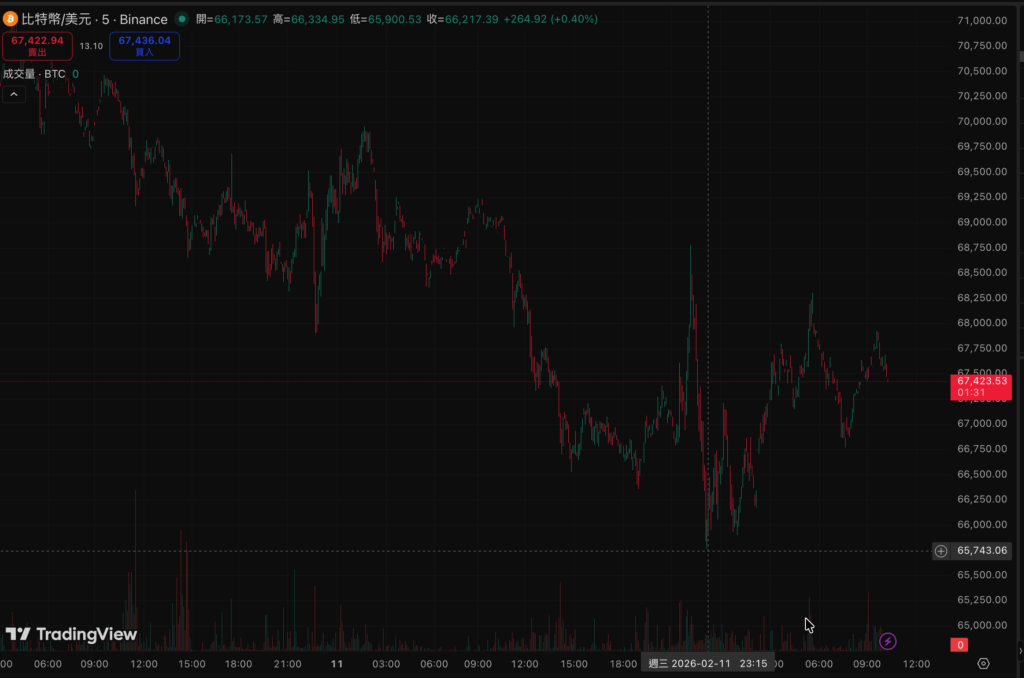Click the Bitcoin symbol logo icon
The height and width of the screenshot is (678, 1024).
11,19
